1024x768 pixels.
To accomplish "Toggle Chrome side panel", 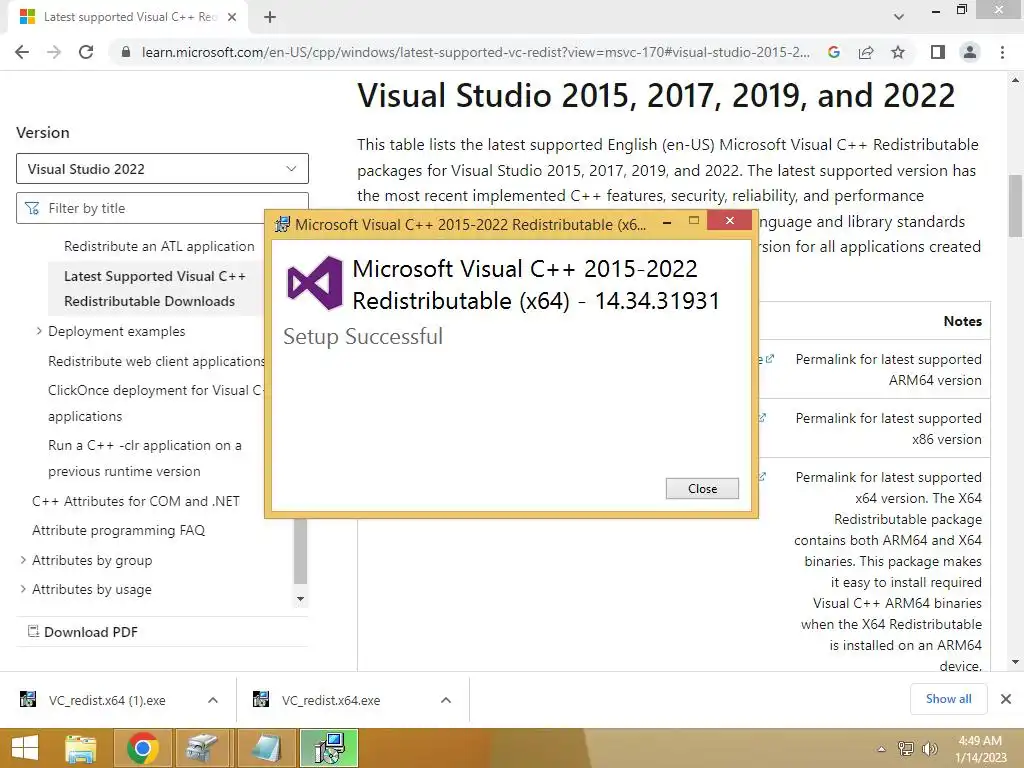I will click(x=938, y=52).
